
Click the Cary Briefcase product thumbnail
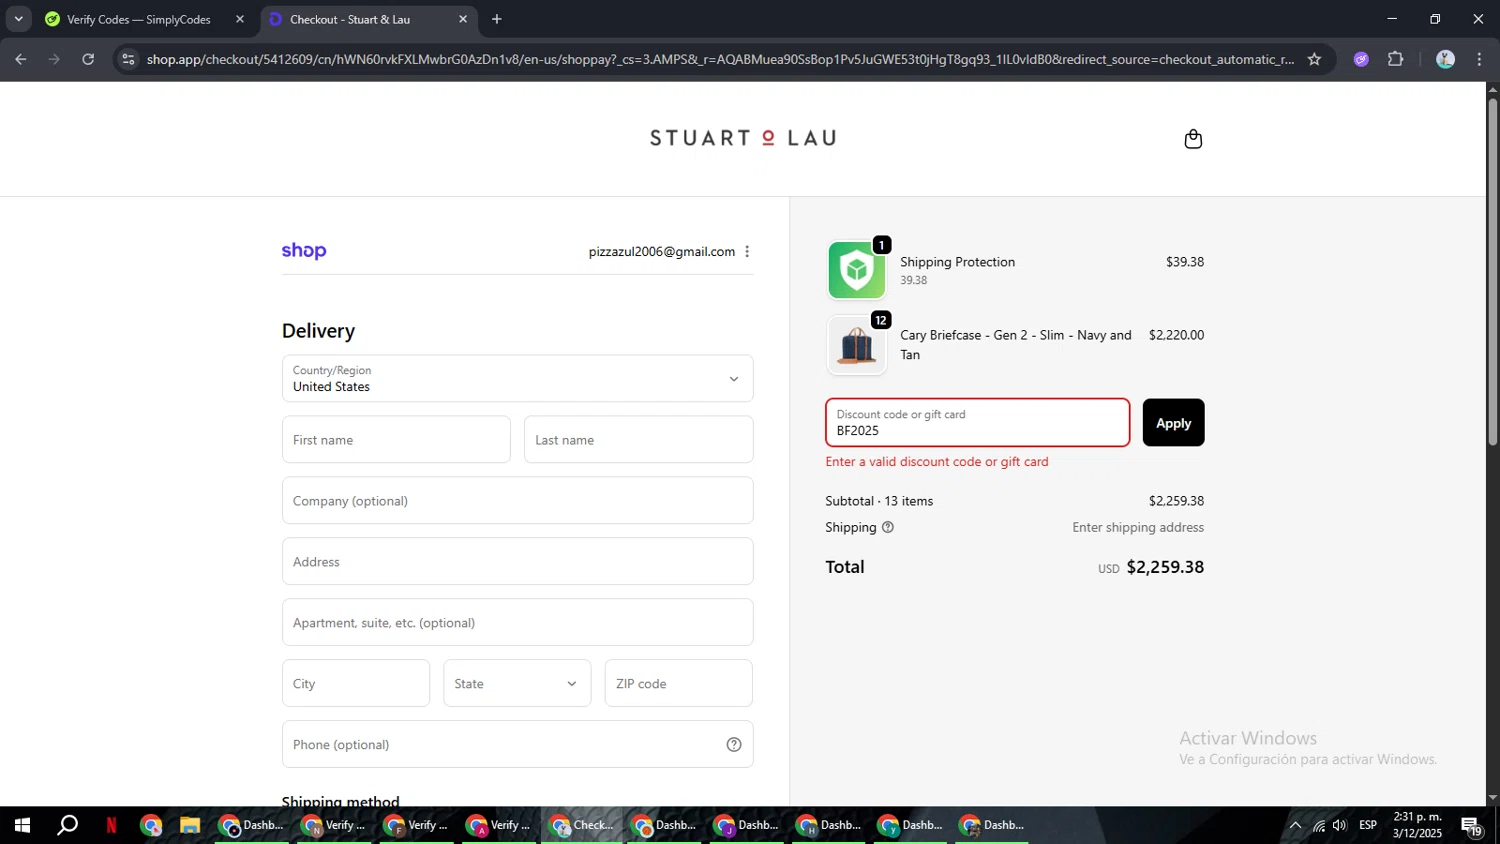click(857, 345)
